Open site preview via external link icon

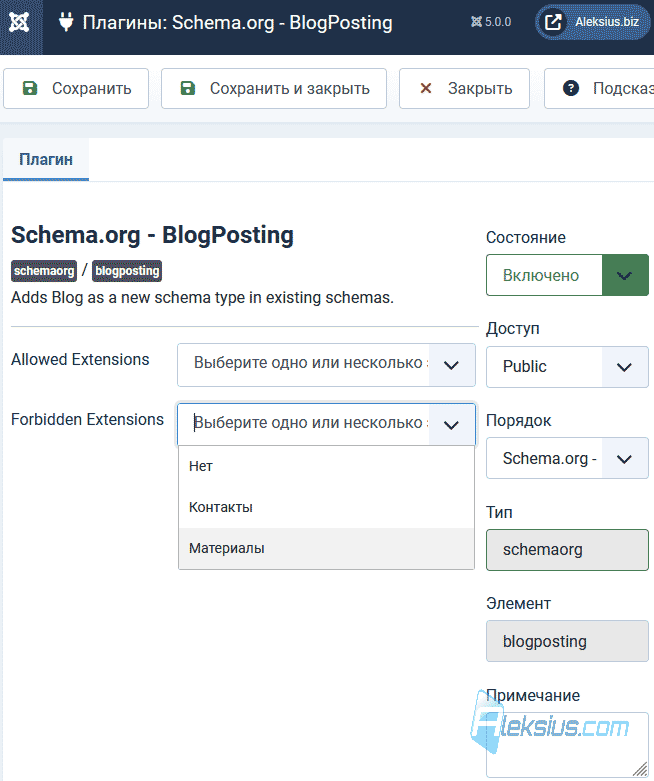click(x=553, y=22)
